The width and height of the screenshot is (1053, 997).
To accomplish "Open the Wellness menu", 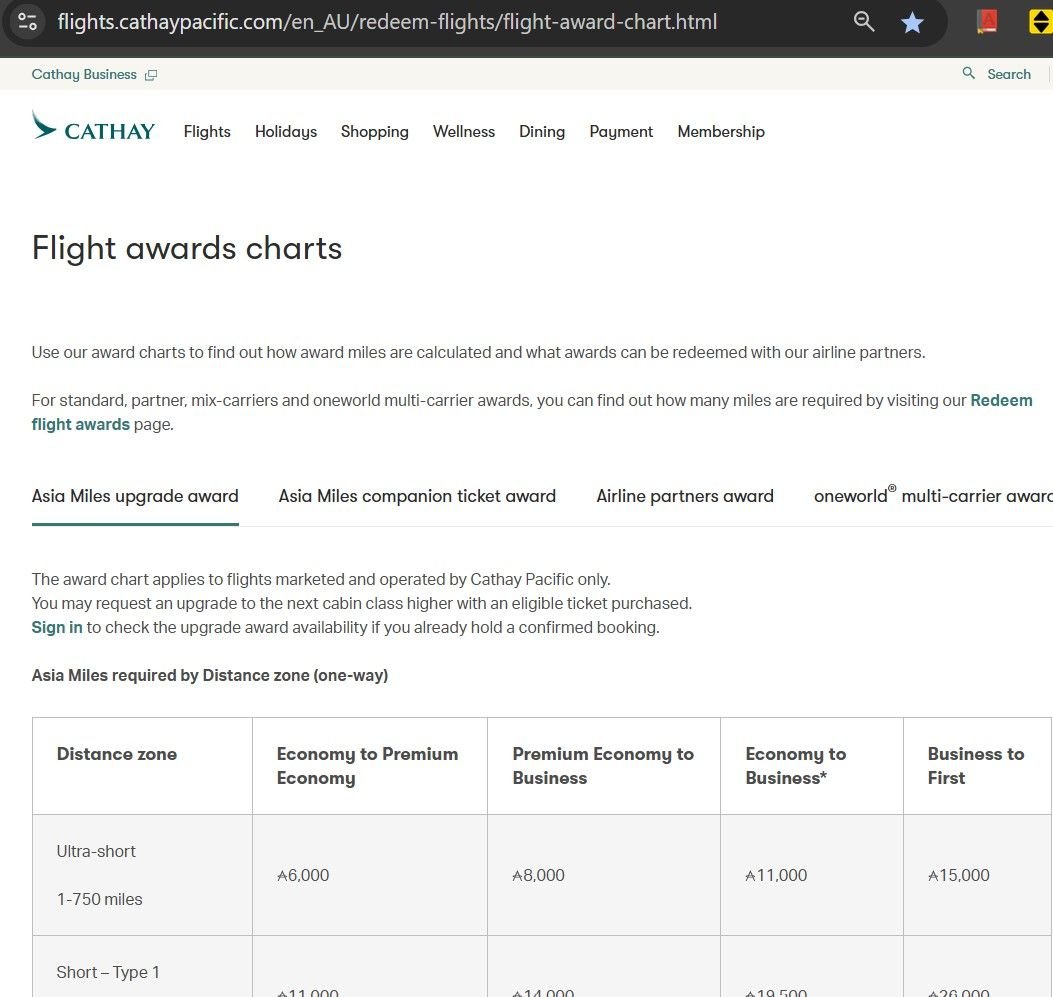I will [464, 132].
